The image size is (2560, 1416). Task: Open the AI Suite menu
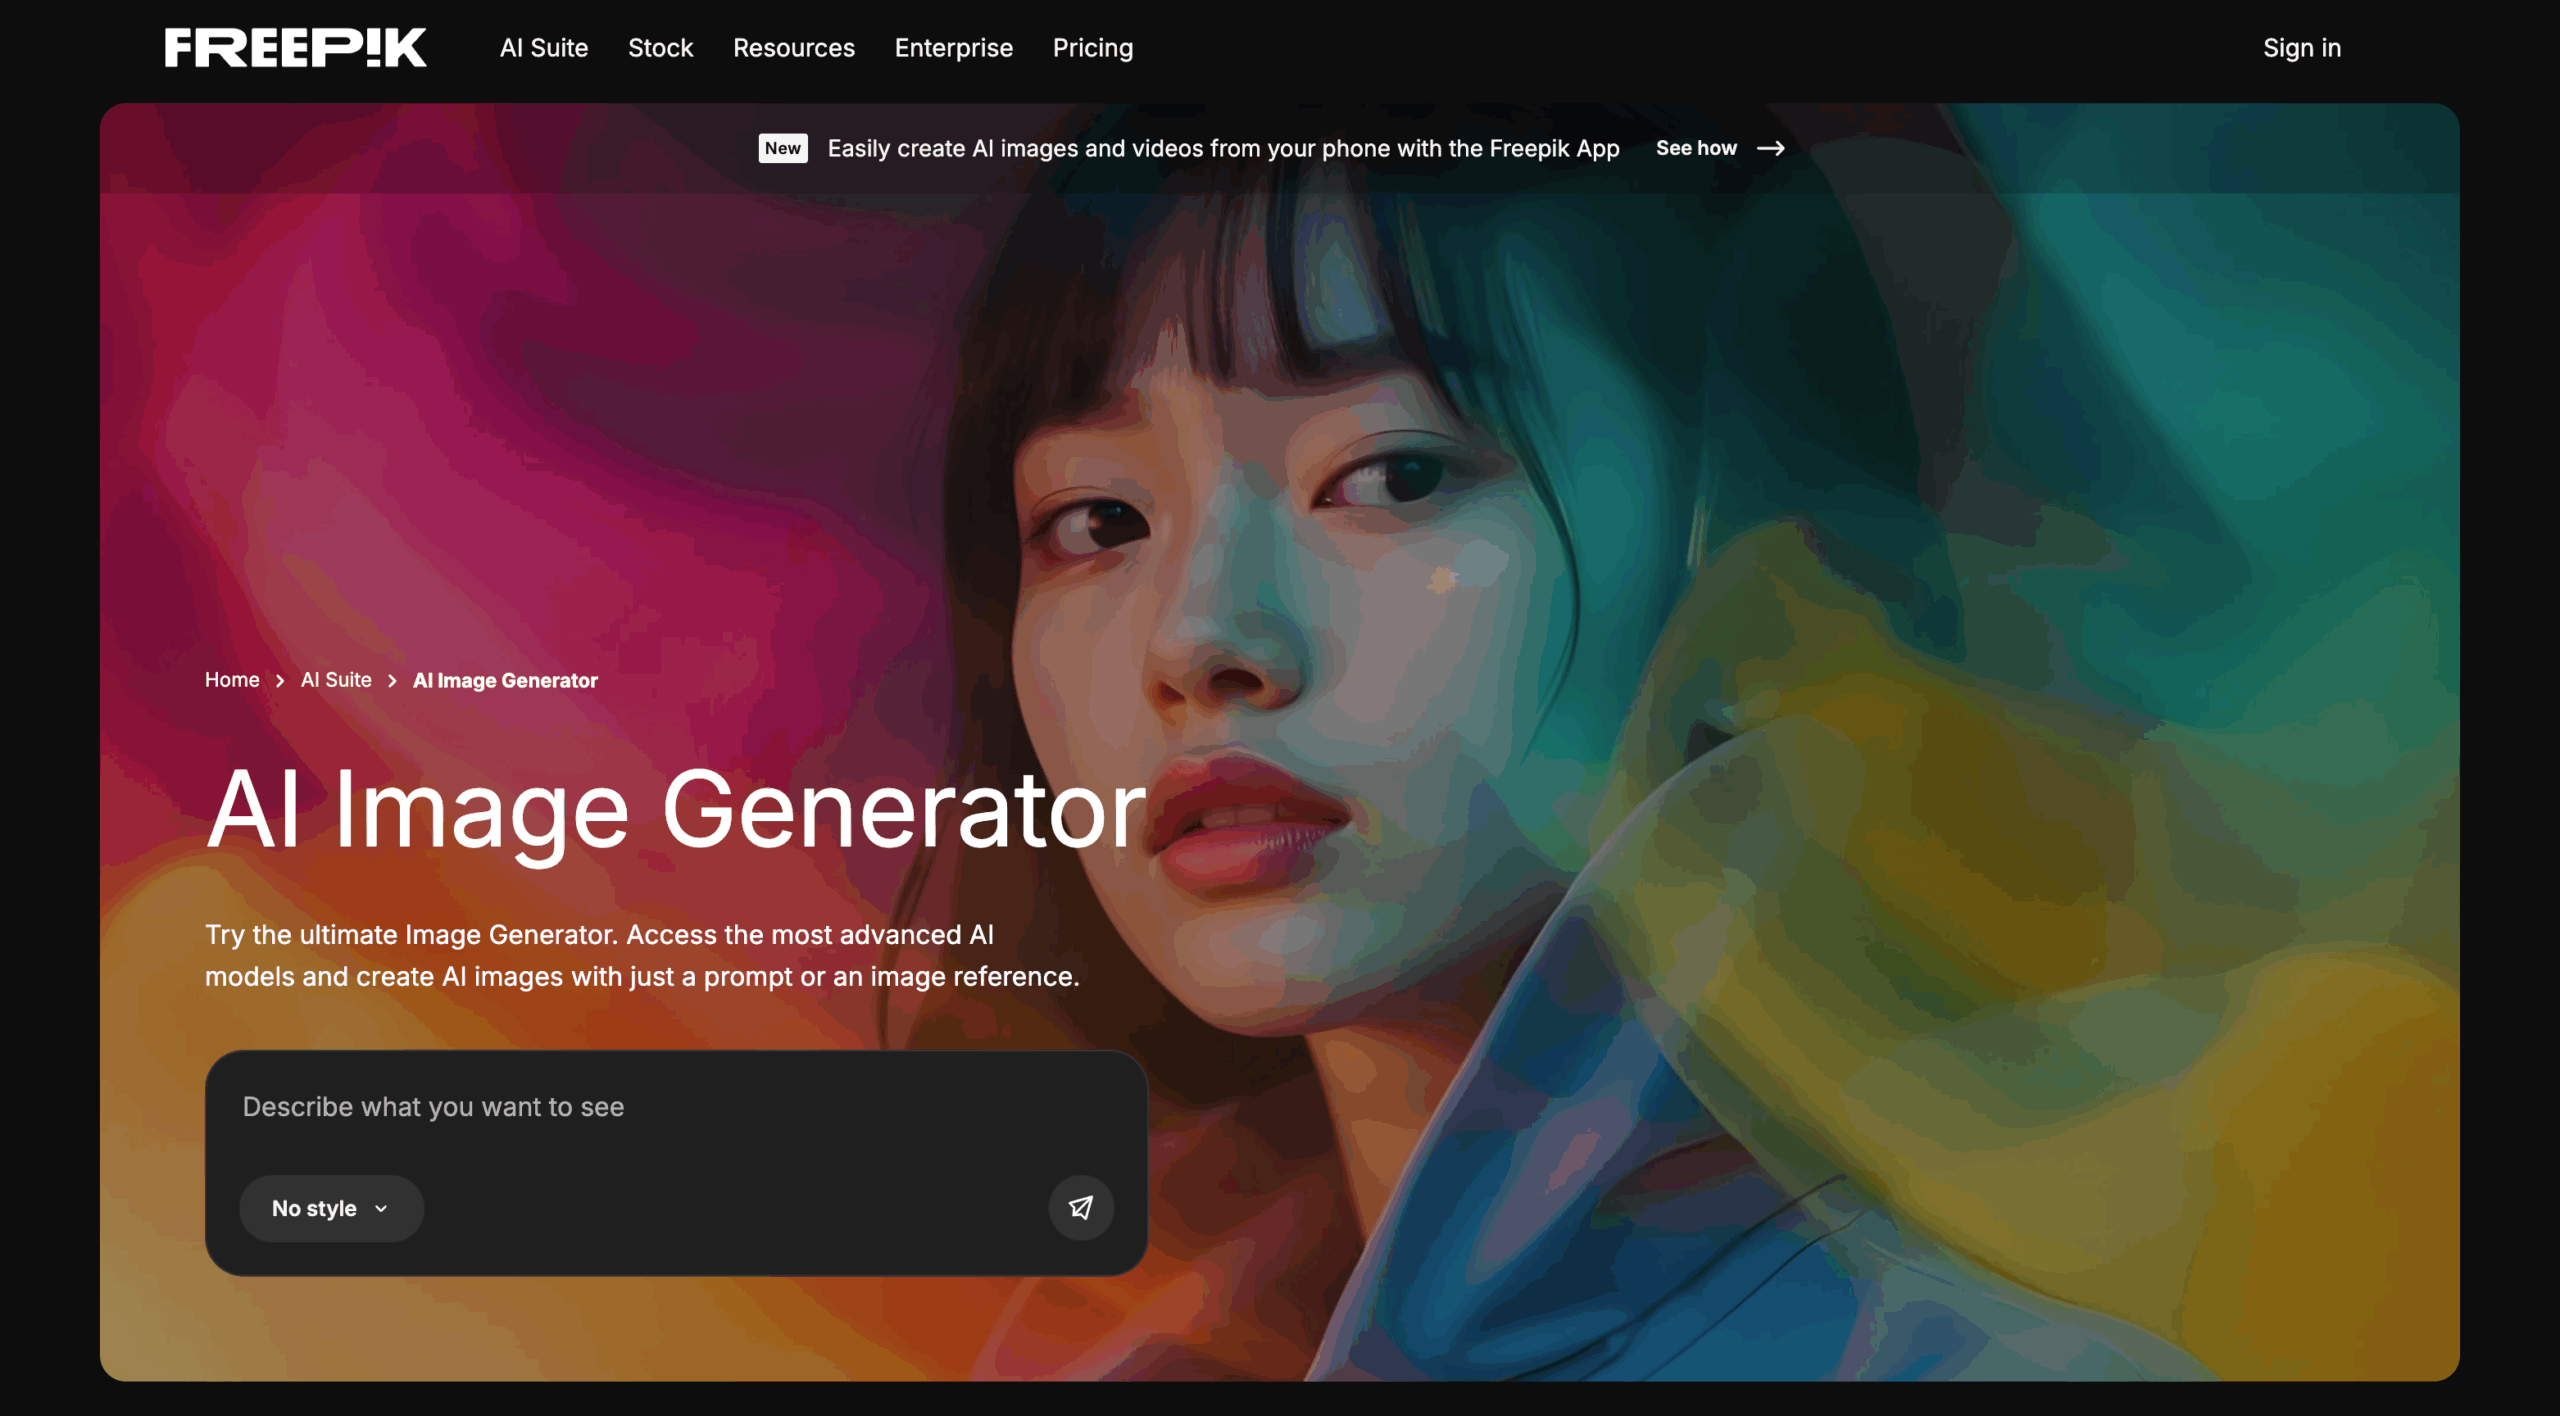(x=543, y=47)
